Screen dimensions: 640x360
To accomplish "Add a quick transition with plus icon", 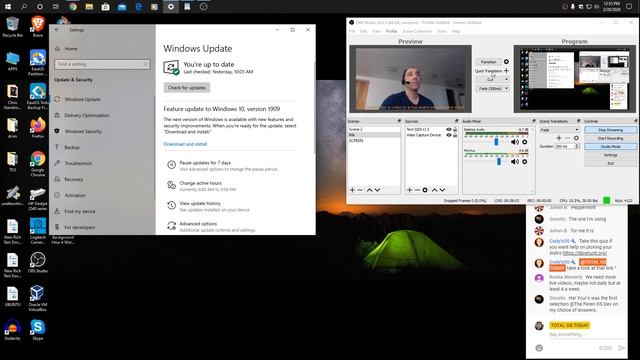I will point(506,71).
